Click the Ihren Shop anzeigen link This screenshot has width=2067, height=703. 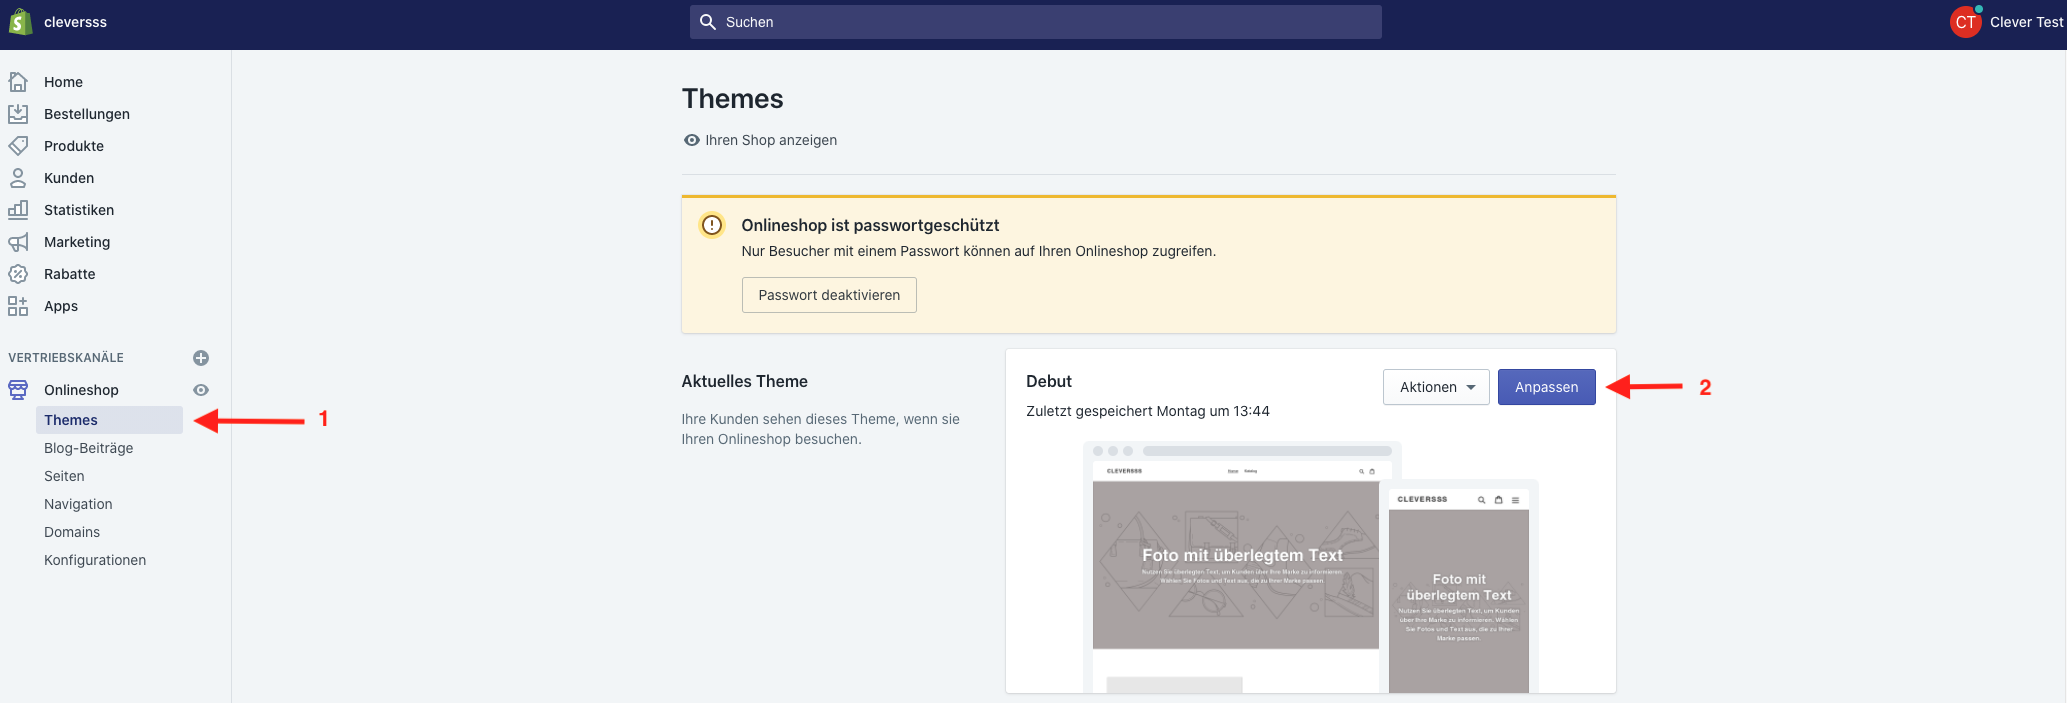click(x=770, y=140)
